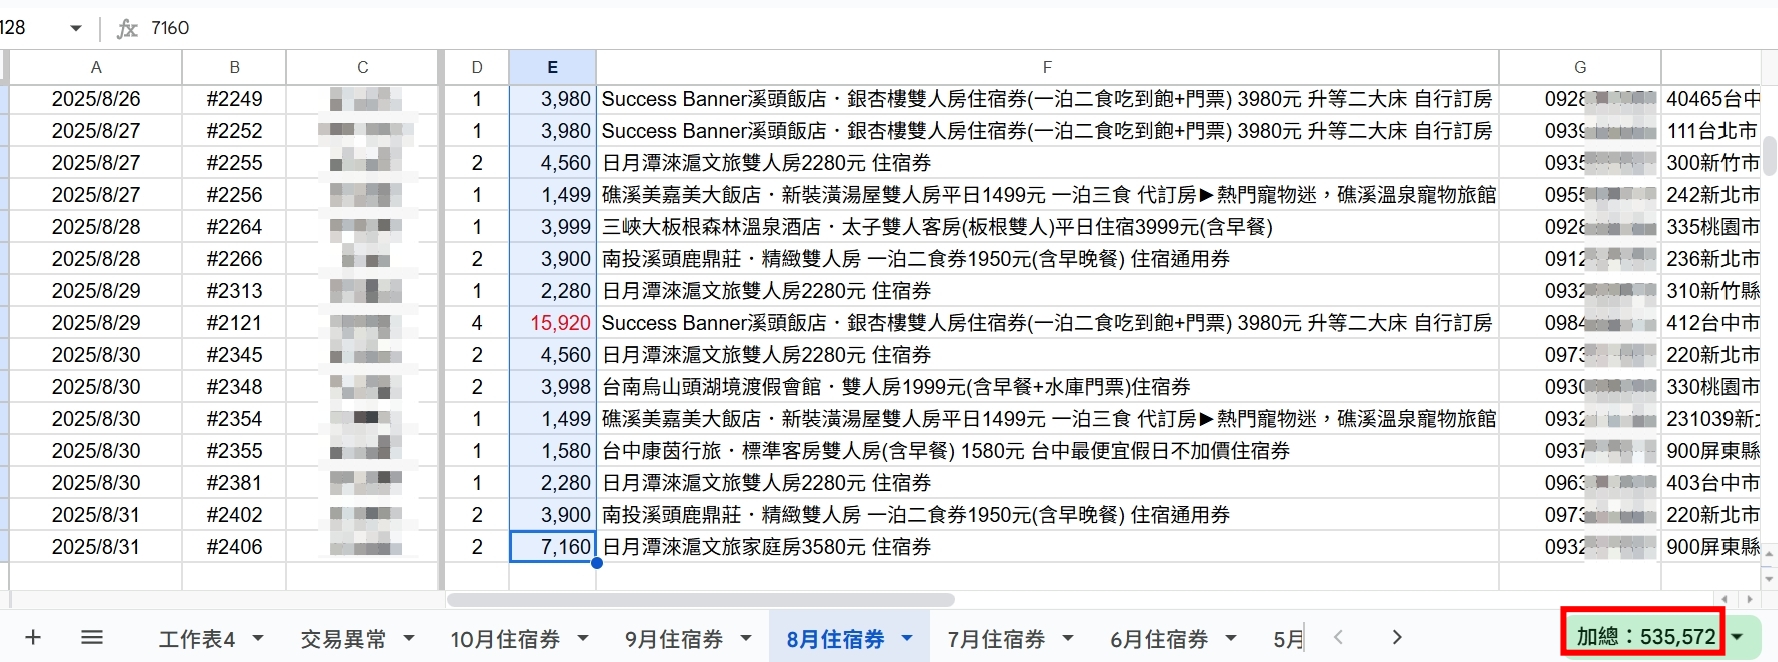
Task: Open the 交易異常 tab options arrow
Action: [x=409, y=638]
